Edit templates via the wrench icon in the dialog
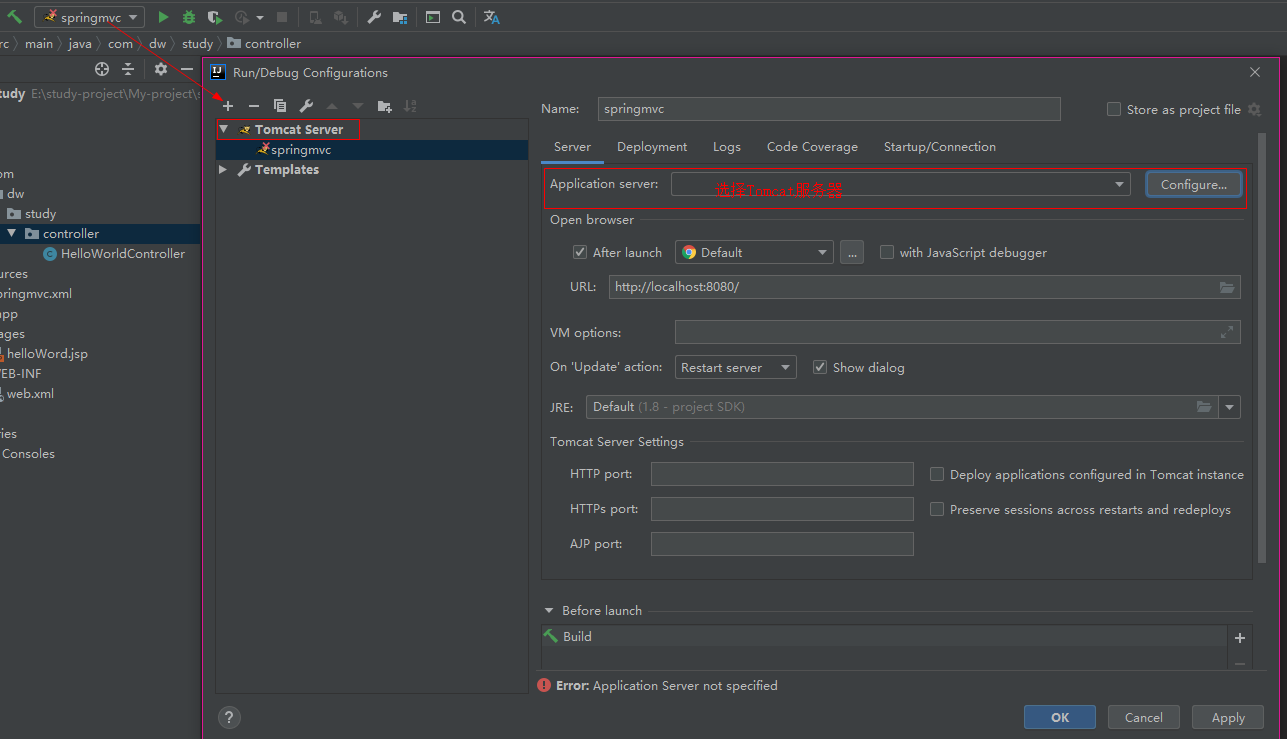Viewport: 1287px width, 739px height. [x=306, y=106]
